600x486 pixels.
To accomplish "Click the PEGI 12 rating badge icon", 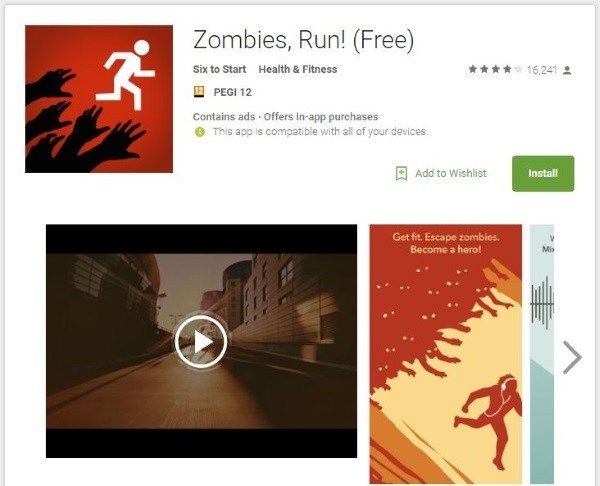I will click(199, 92).
